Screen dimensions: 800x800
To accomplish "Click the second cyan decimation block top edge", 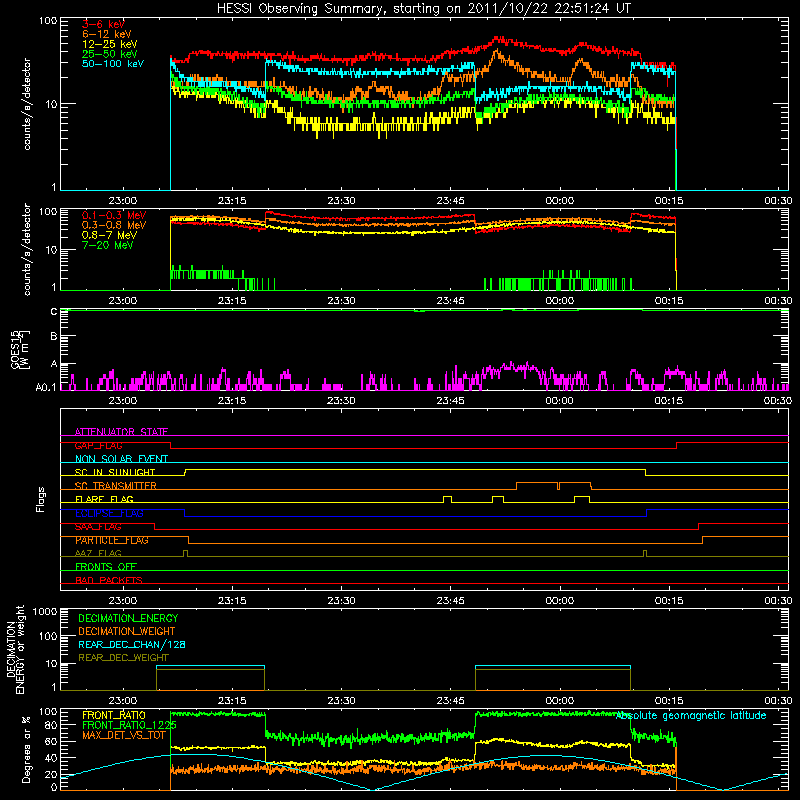I will pos(553,666).
